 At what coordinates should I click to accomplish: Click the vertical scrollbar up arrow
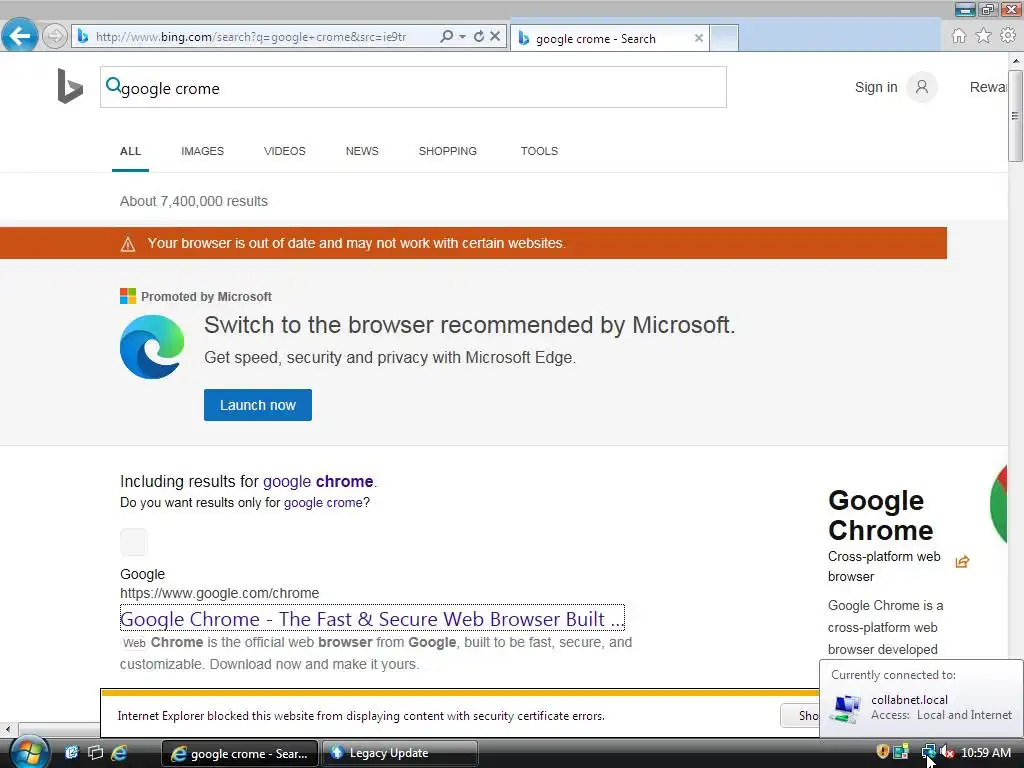[1016, 61]
